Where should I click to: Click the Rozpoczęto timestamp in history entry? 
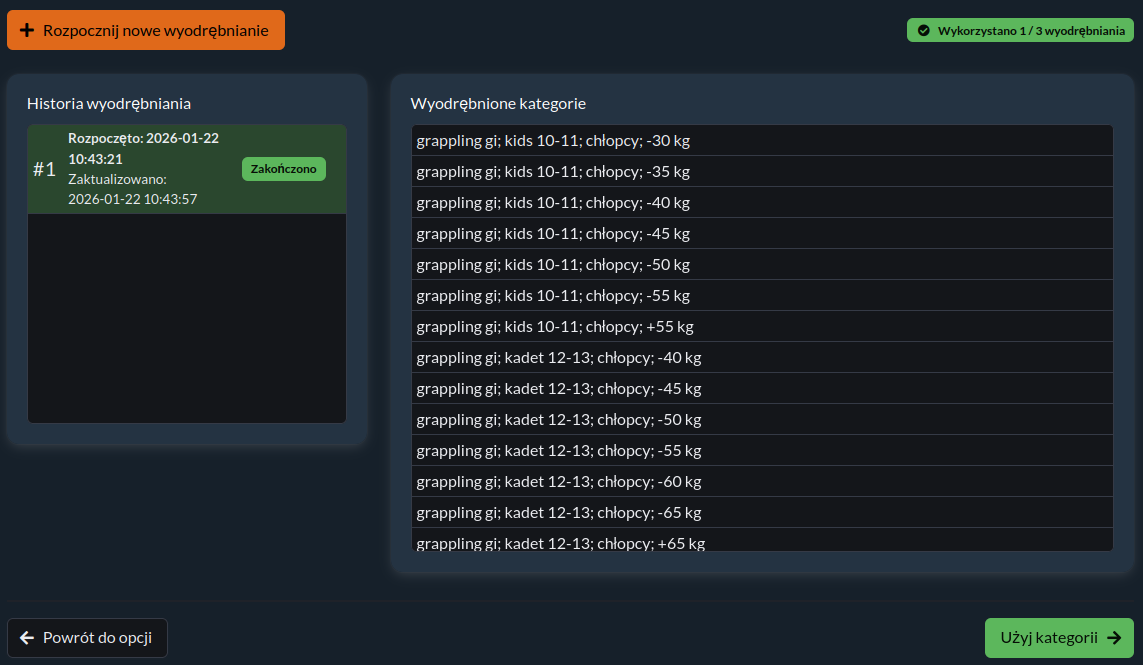143,148
